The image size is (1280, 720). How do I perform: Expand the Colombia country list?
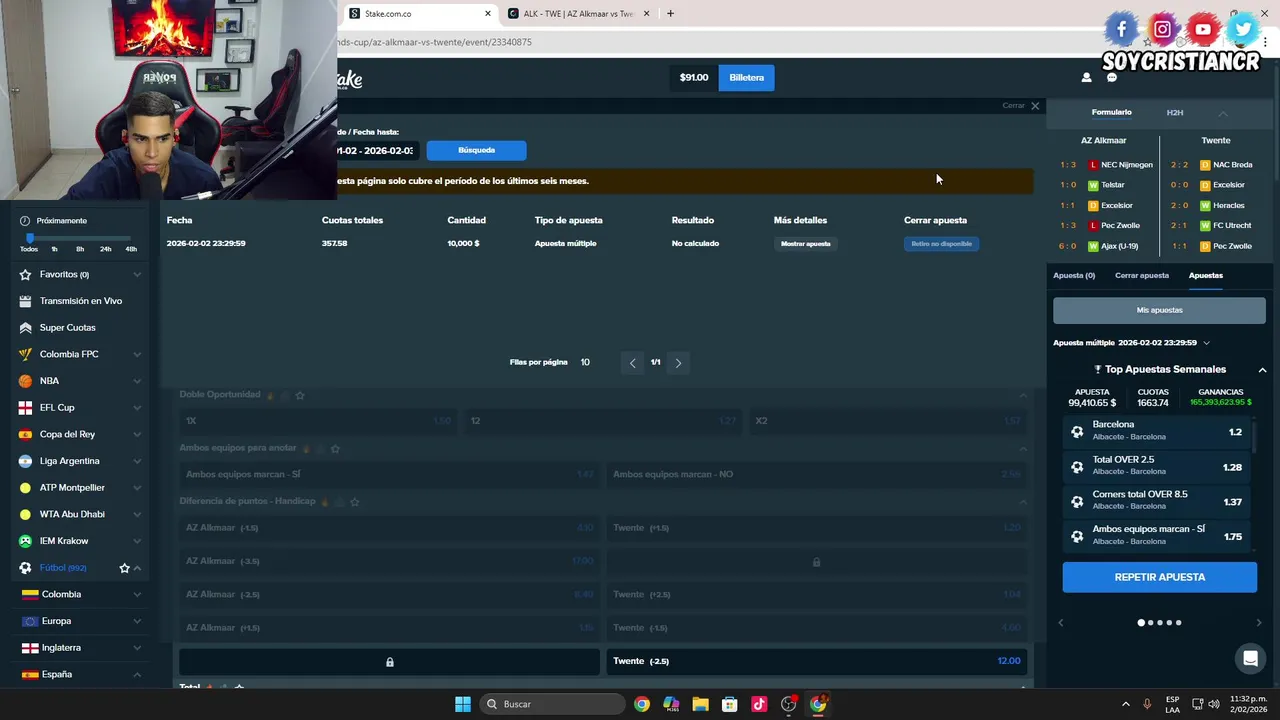click(x=137, y=594)
